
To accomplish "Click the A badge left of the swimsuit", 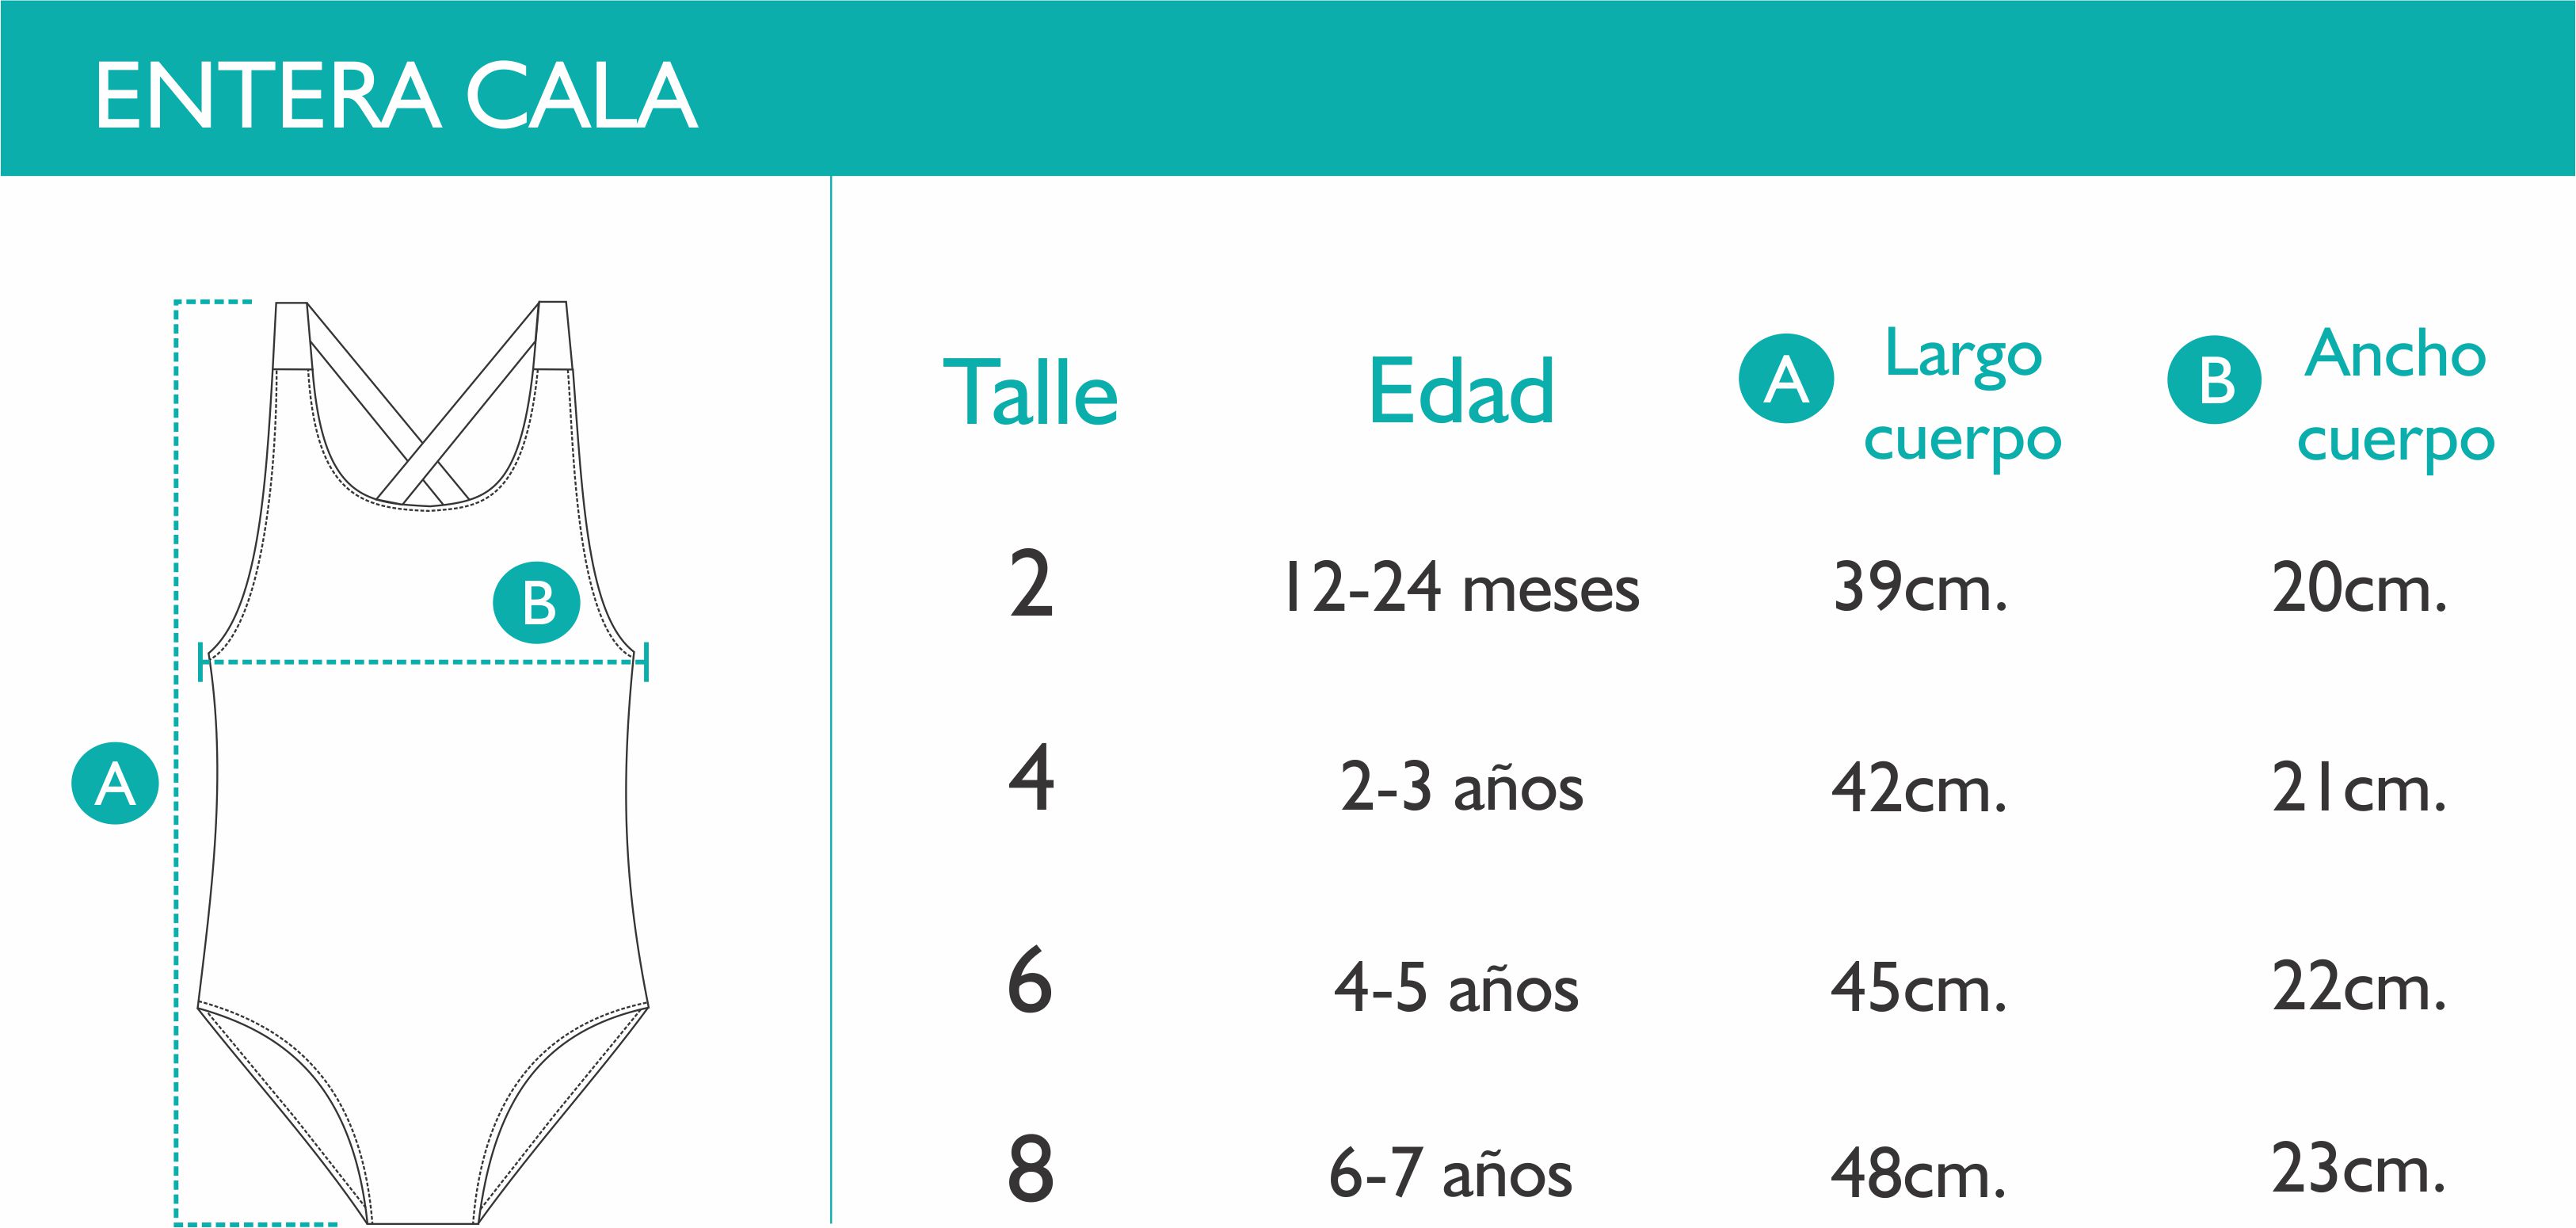I will 115,783.
